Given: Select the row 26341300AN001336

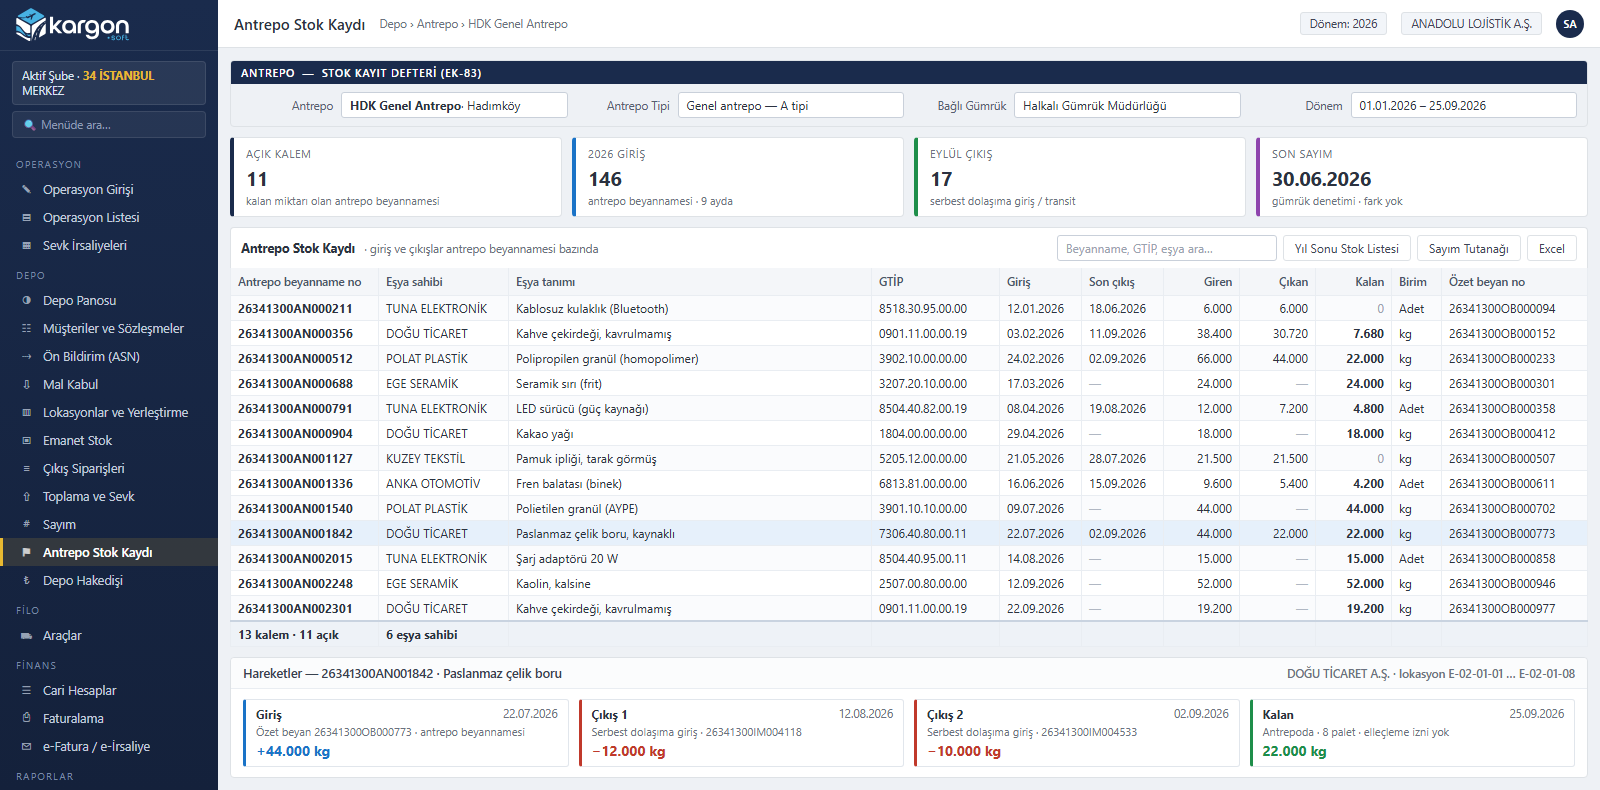Looking at the screenshot, I should tap(909, 483).
